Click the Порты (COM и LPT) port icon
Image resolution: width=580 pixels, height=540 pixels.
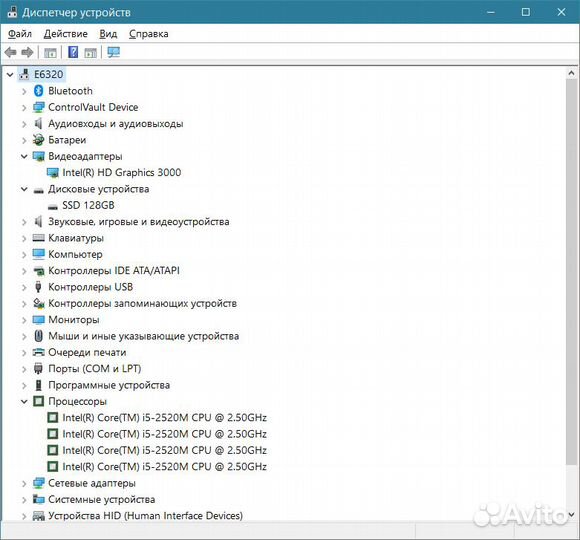[38, 368]
